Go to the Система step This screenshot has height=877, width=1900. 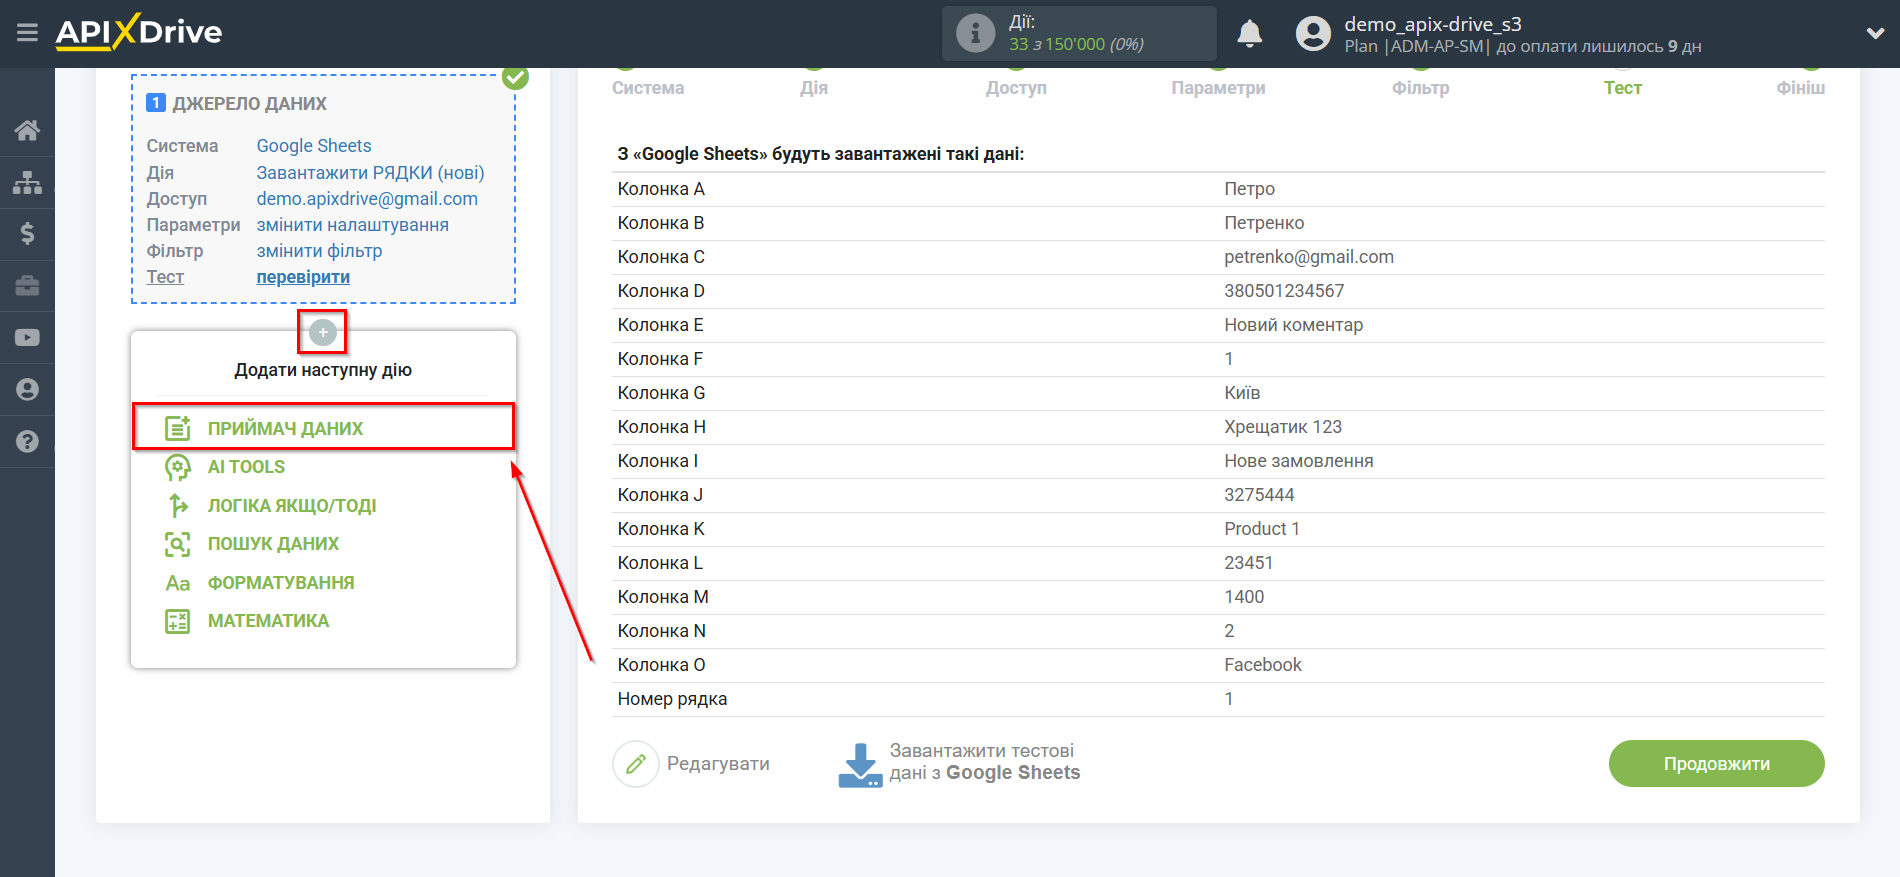[x=648, y=88]
